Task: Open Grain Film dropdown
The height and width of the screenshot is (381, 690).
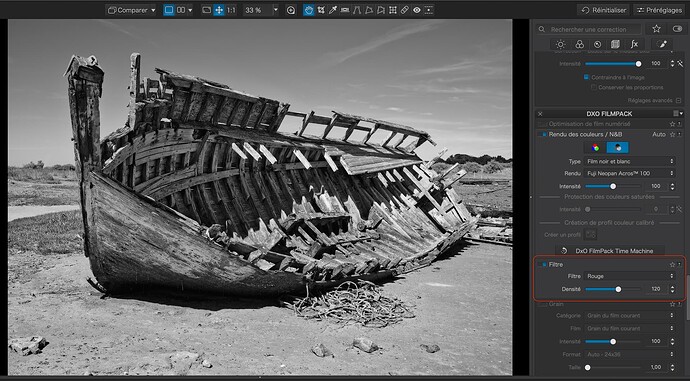Action: [x=629, y=328]
